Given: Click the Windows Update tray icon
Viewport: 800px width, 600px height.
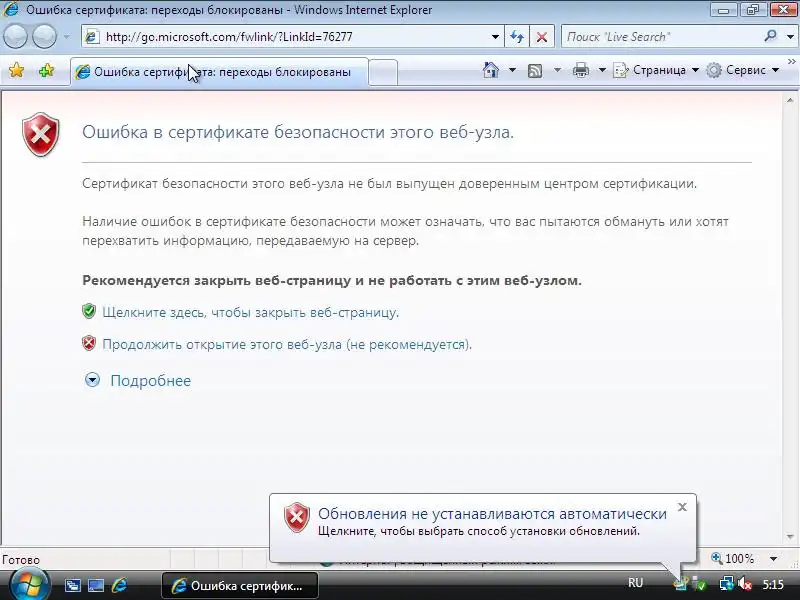Looking at the screenshot, I should tap(681, 584).
